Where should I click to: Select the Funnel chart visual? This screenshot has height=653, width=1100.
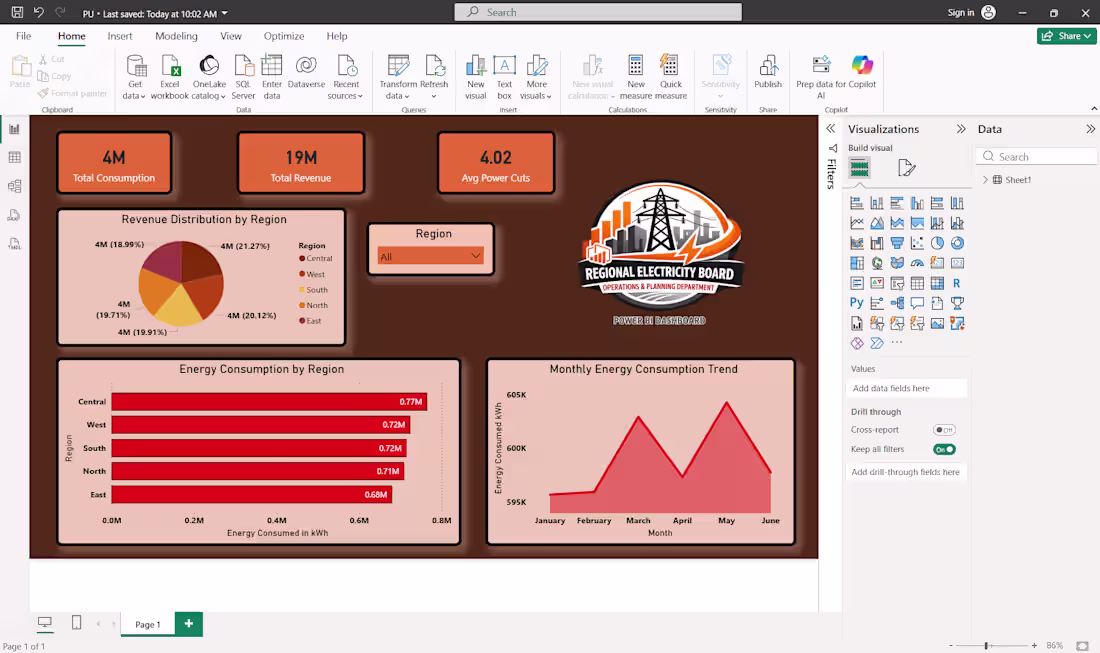pos(897,243)
